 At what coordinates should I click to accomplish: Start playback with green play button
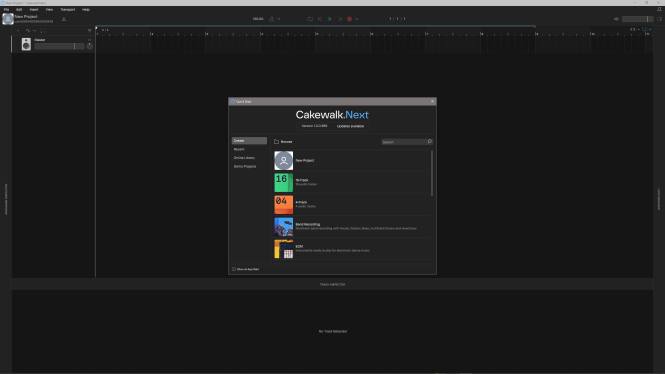330,19
